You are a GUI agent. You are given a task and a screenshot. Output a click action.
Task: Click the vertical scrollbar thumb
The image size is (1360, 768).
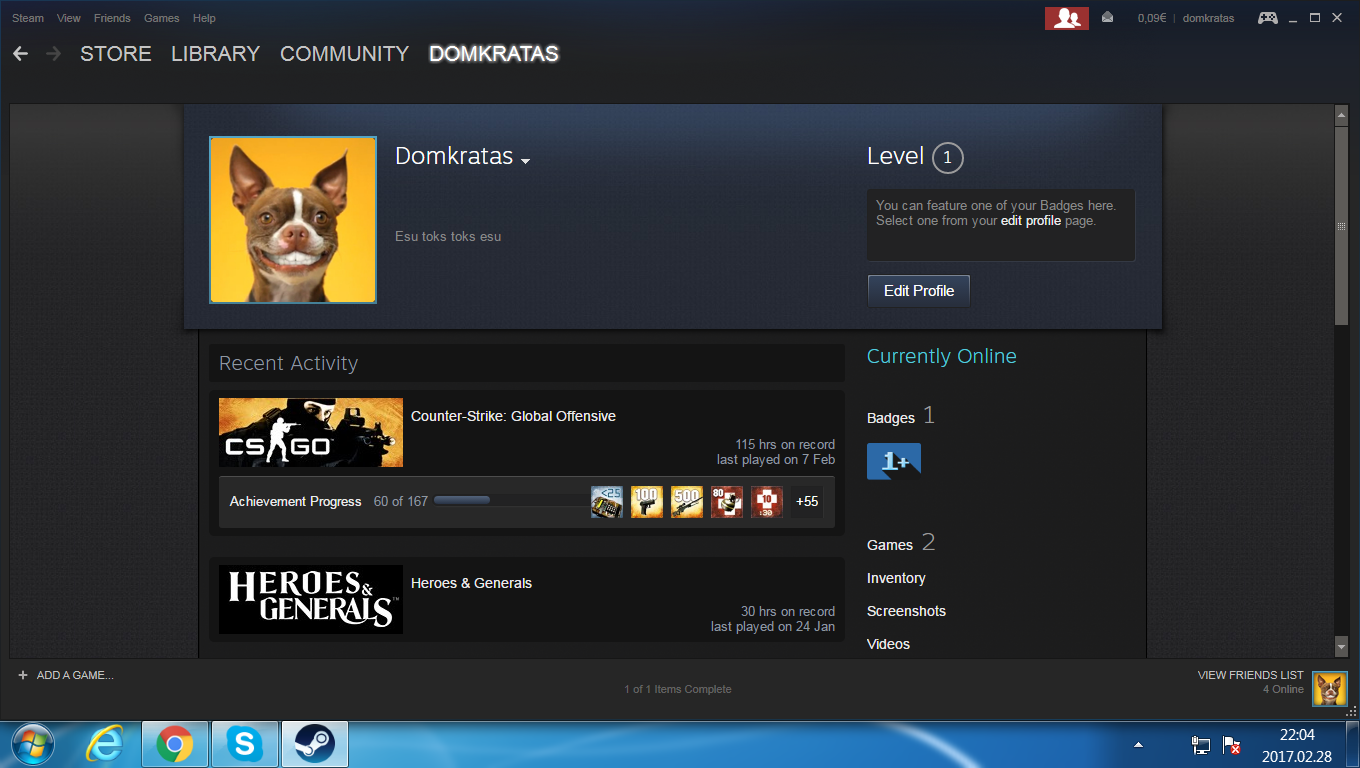point(1342,226)
